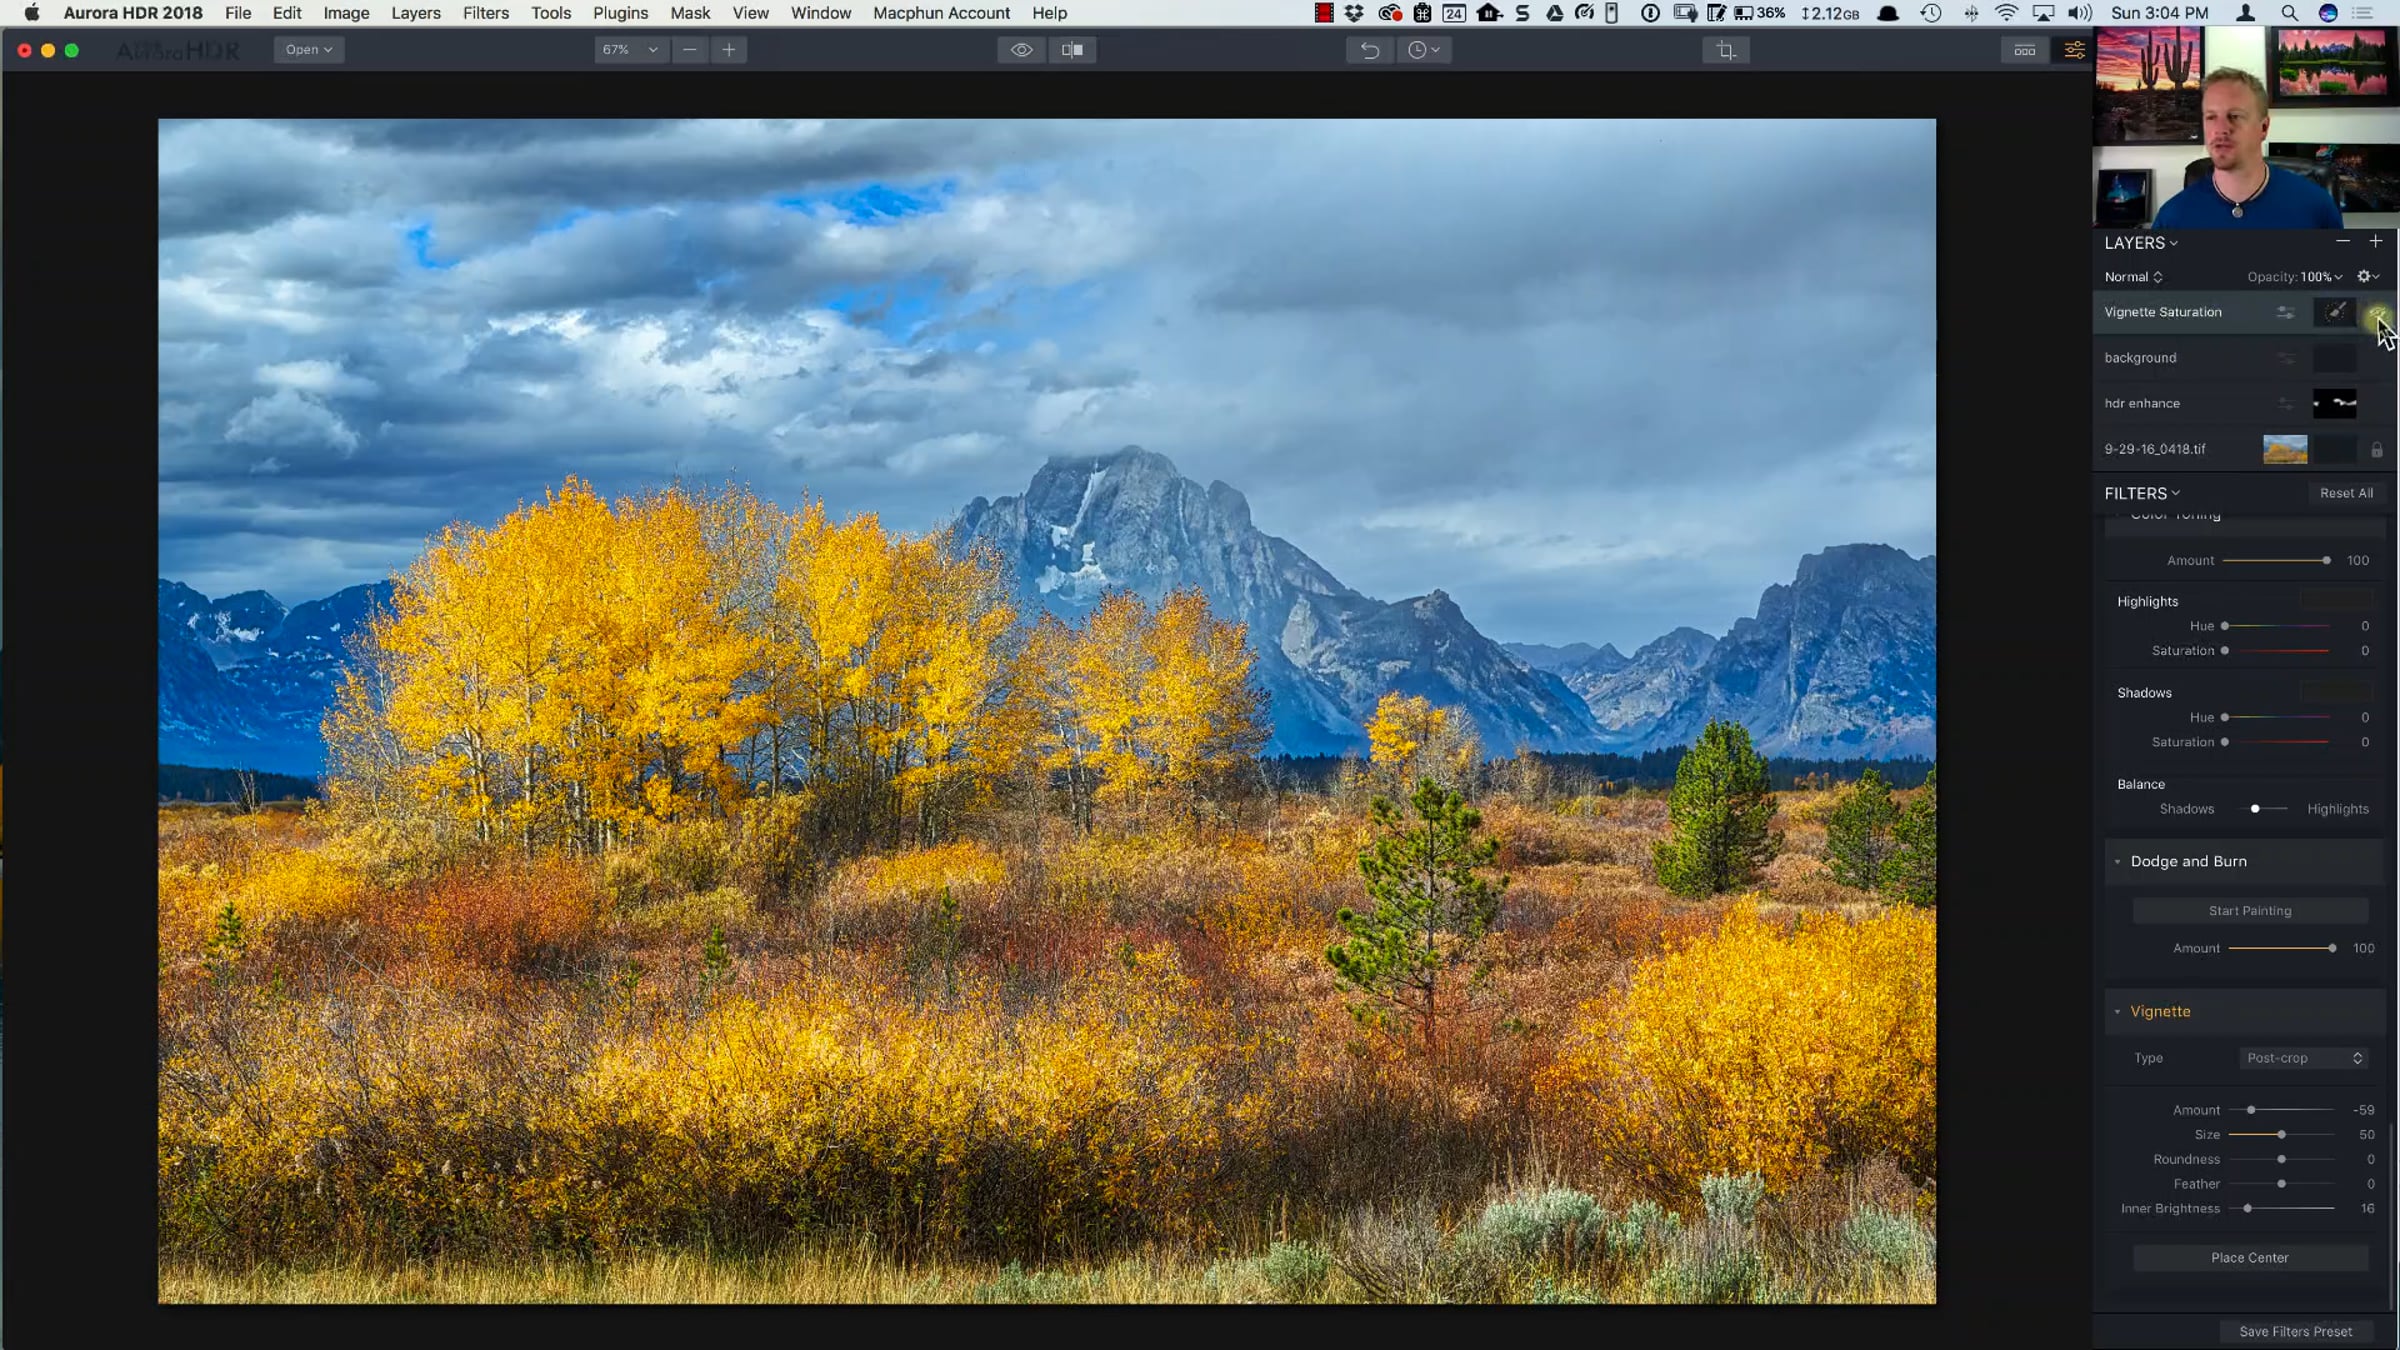
Task: Open the Filters menu
Action: coord(485,13)
